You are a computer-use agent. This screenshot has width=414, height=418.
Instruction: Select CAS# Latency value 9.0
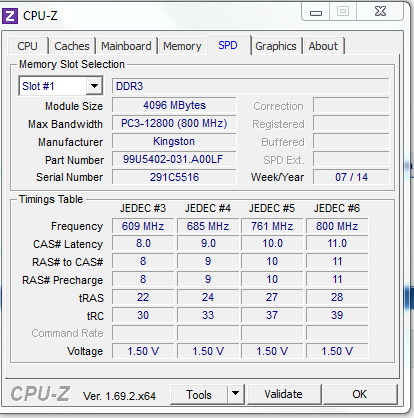point(208,243)
